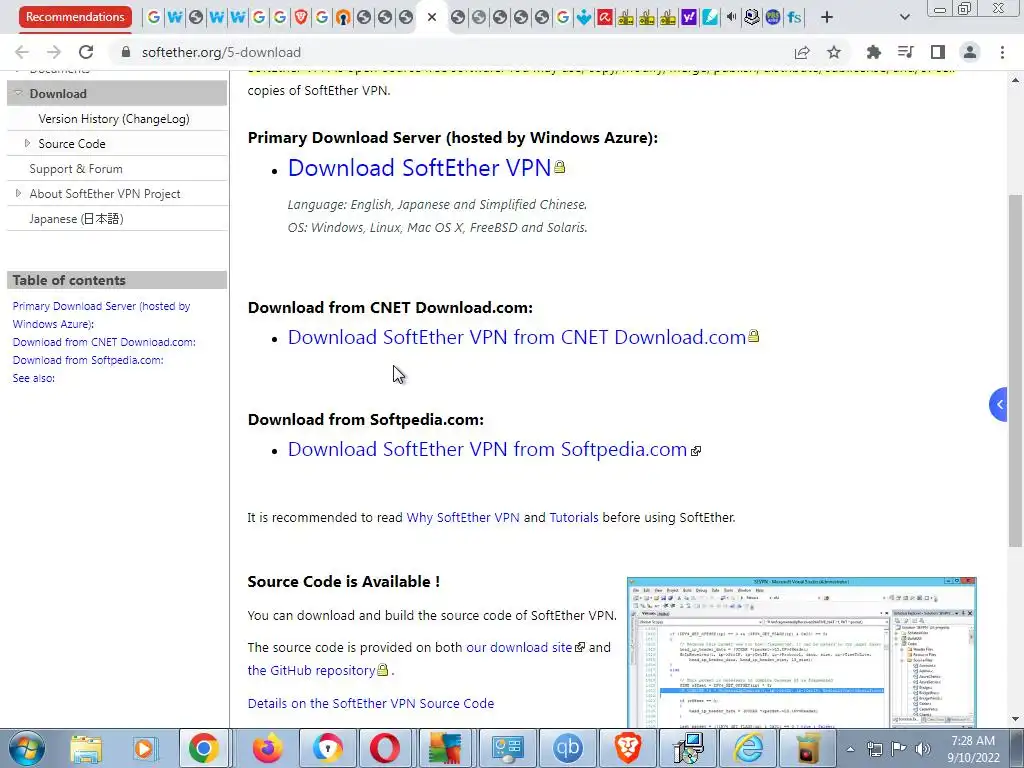This screenshot has width=1024, height=768.
Task: Open About SoftEther VPN Project
Action: pos(104,194)
